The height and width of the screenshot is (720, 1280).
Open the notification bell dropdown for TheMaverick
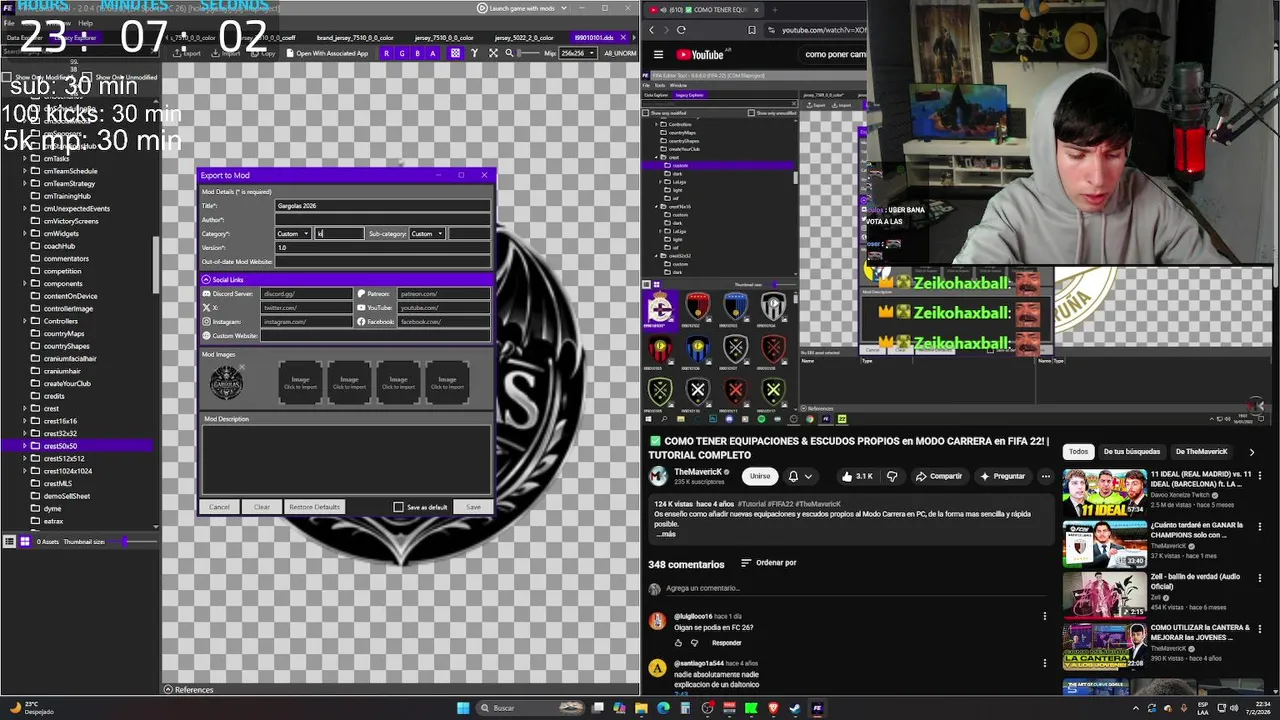click(x=800, y=476)
